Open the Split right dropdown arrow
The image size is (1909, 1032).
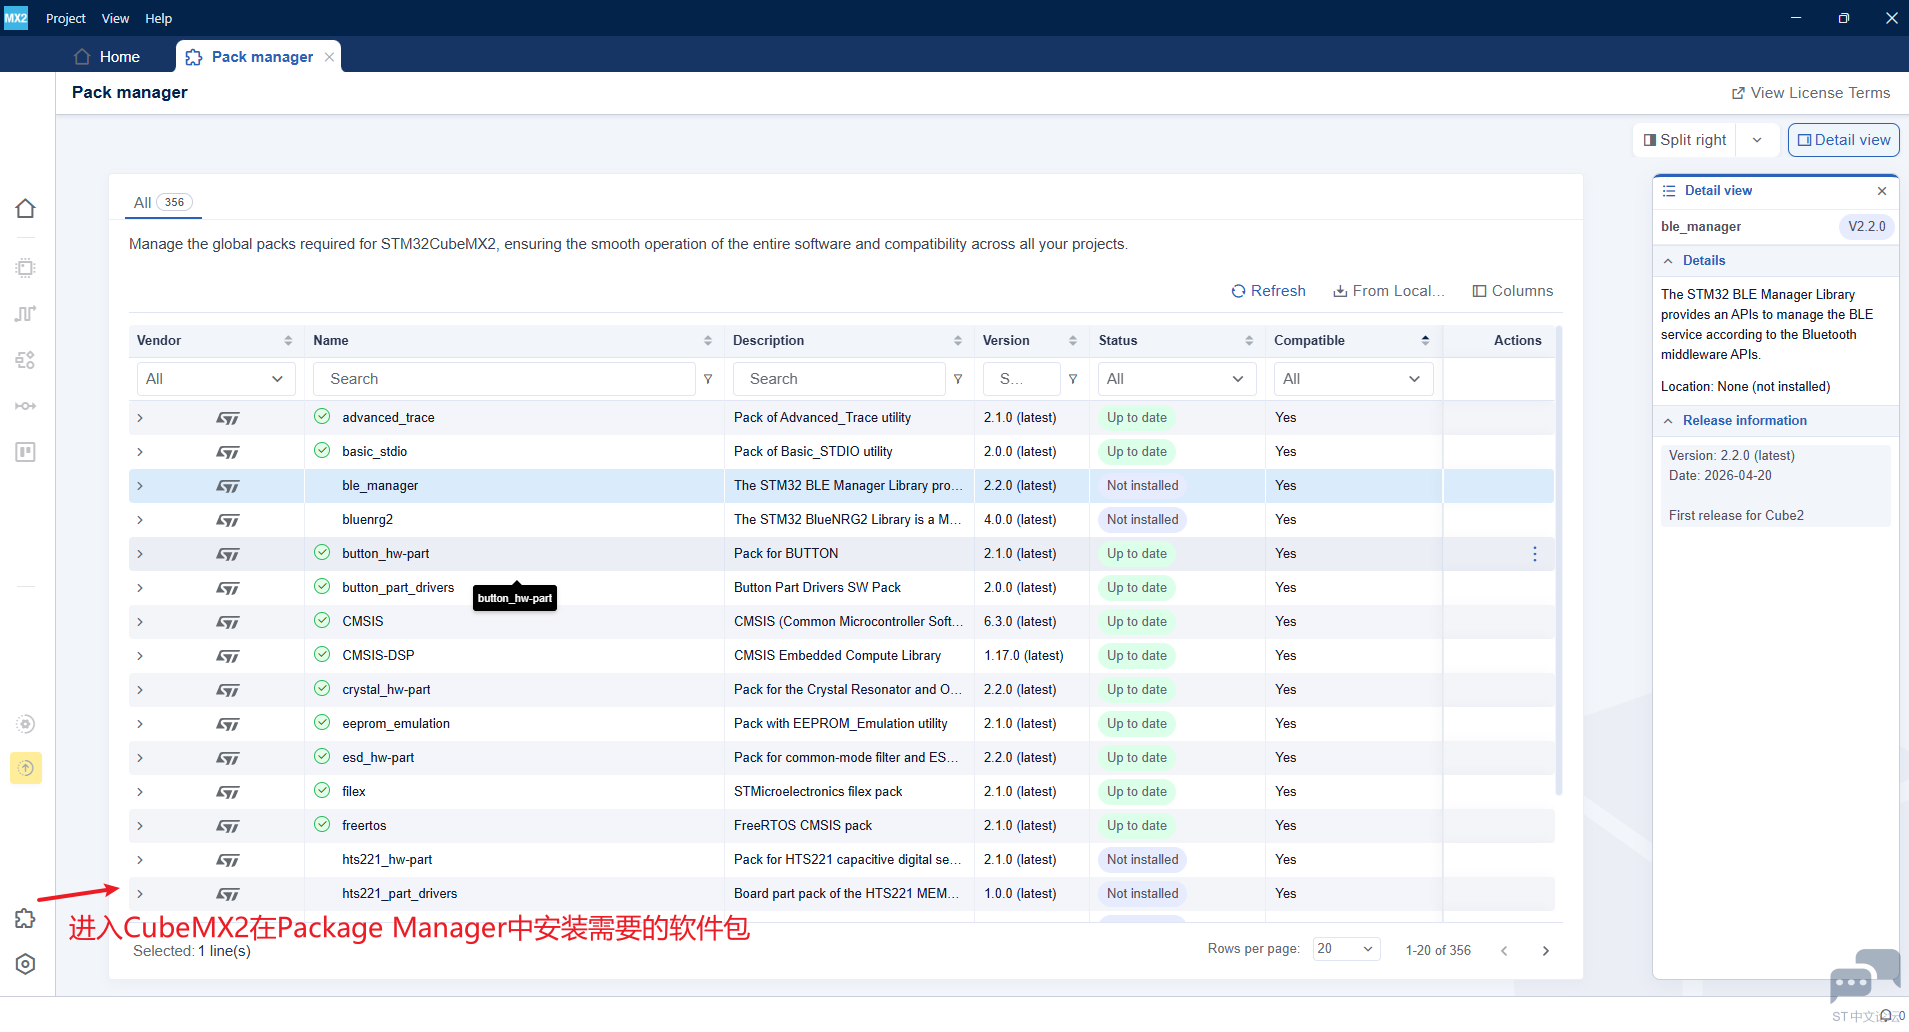1757,140
